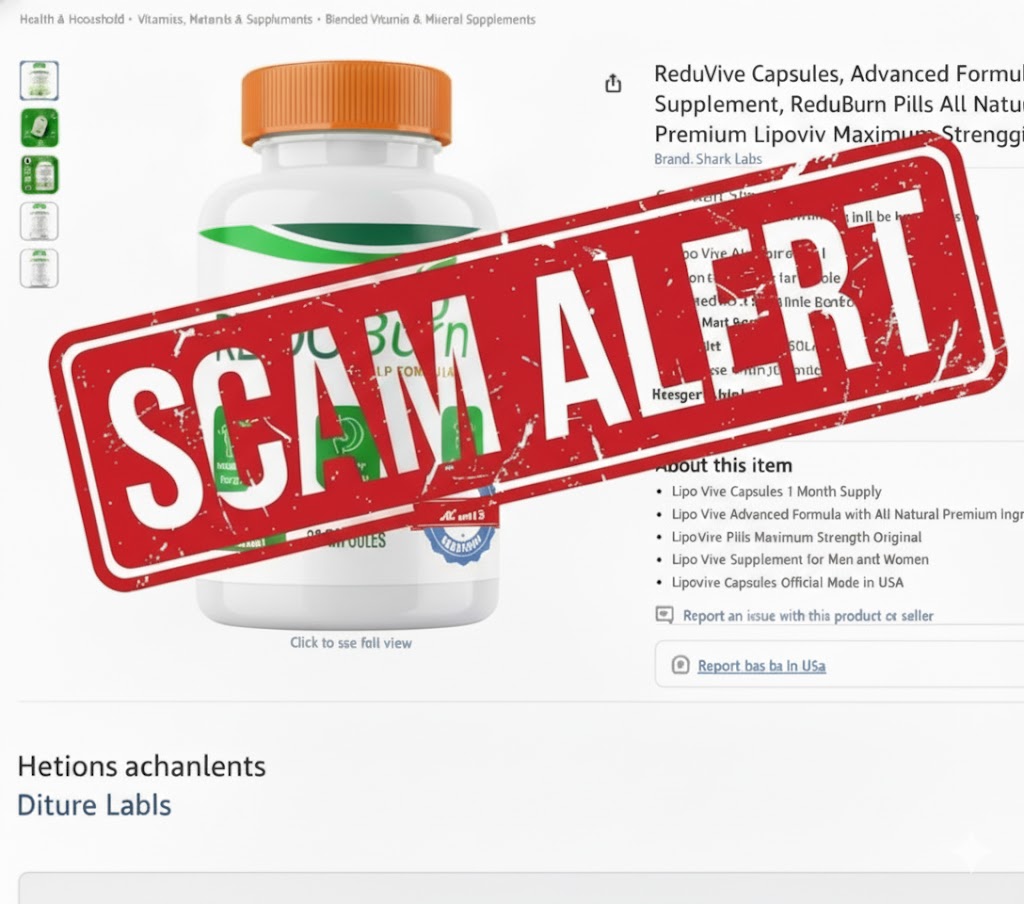The height and width of the screenshot is (904, 1024).
Task: Select the fifth bottle thumbnail
Action: [x=39, y=268]
